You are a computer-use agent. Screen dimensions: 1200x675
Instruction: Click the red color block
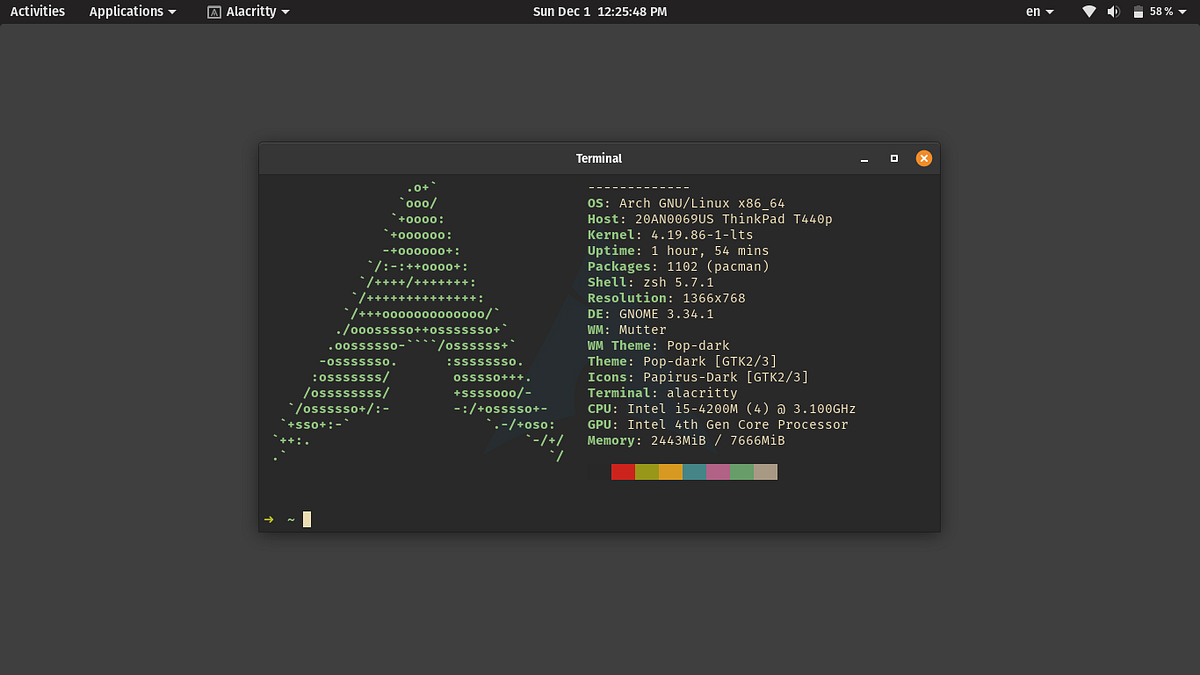[x=623, y=471]
